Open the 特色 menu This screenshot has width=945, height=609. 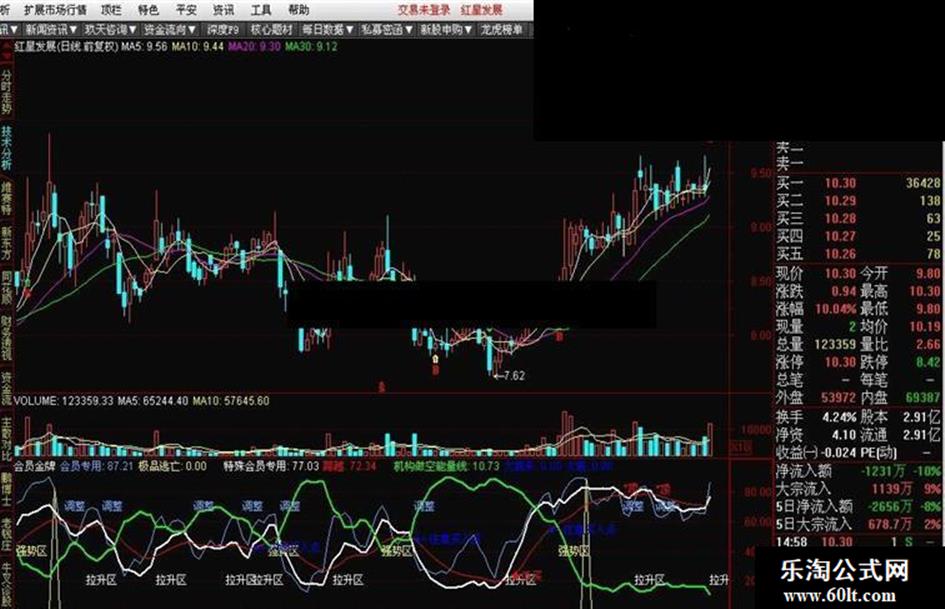pyautogui.click(x=148, y=10)
